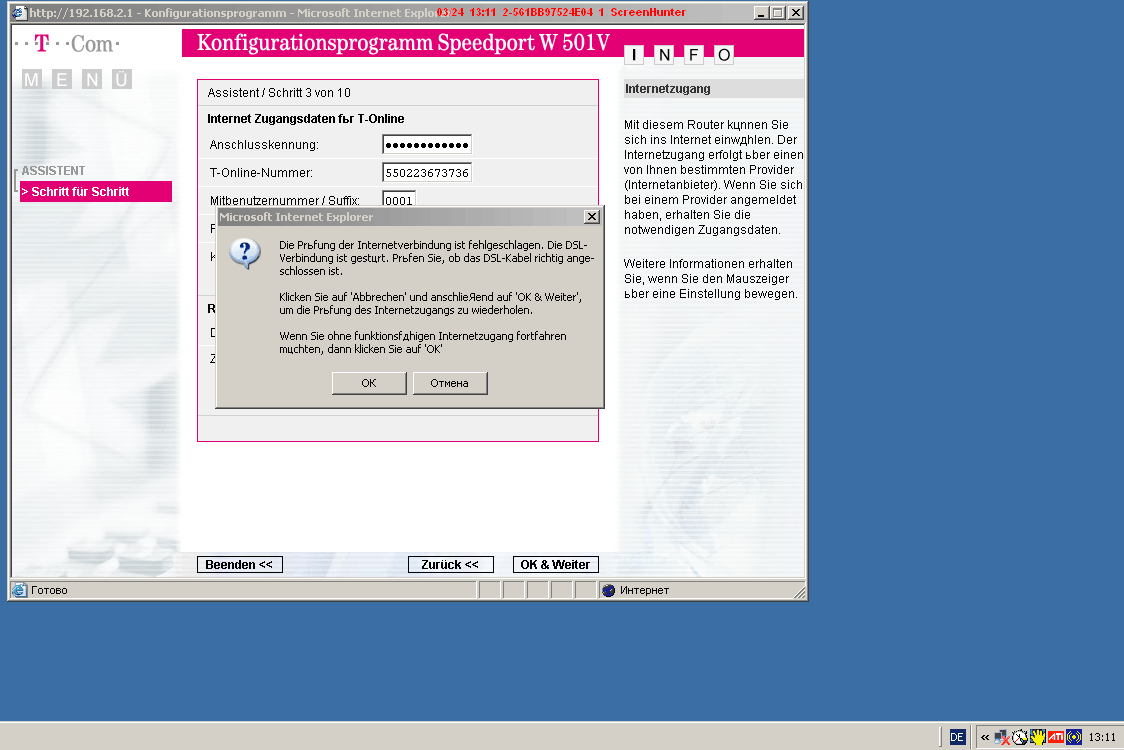Click the question mark dialog icon
The image size is (1124, 750).
coord(245,255)
